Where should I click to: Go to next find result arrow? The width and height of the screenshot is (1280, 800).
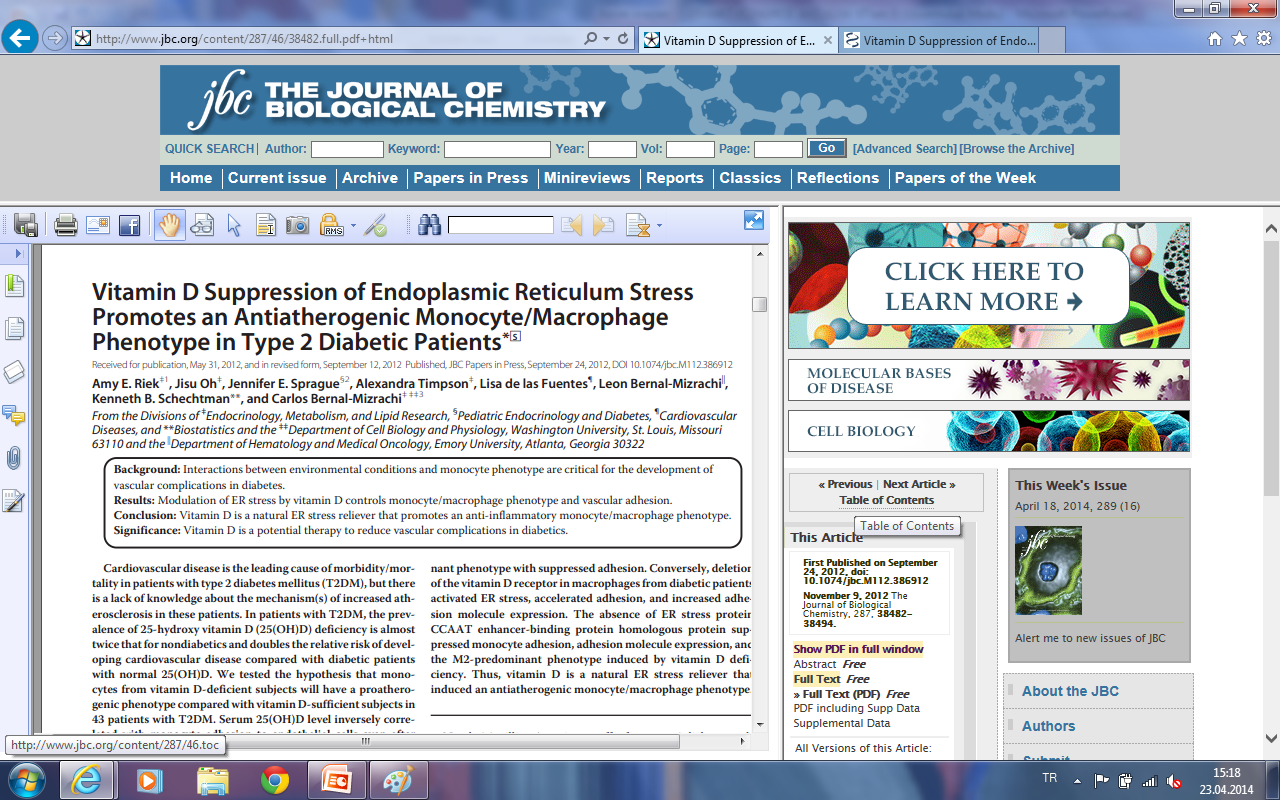click(x=603, y=225)
